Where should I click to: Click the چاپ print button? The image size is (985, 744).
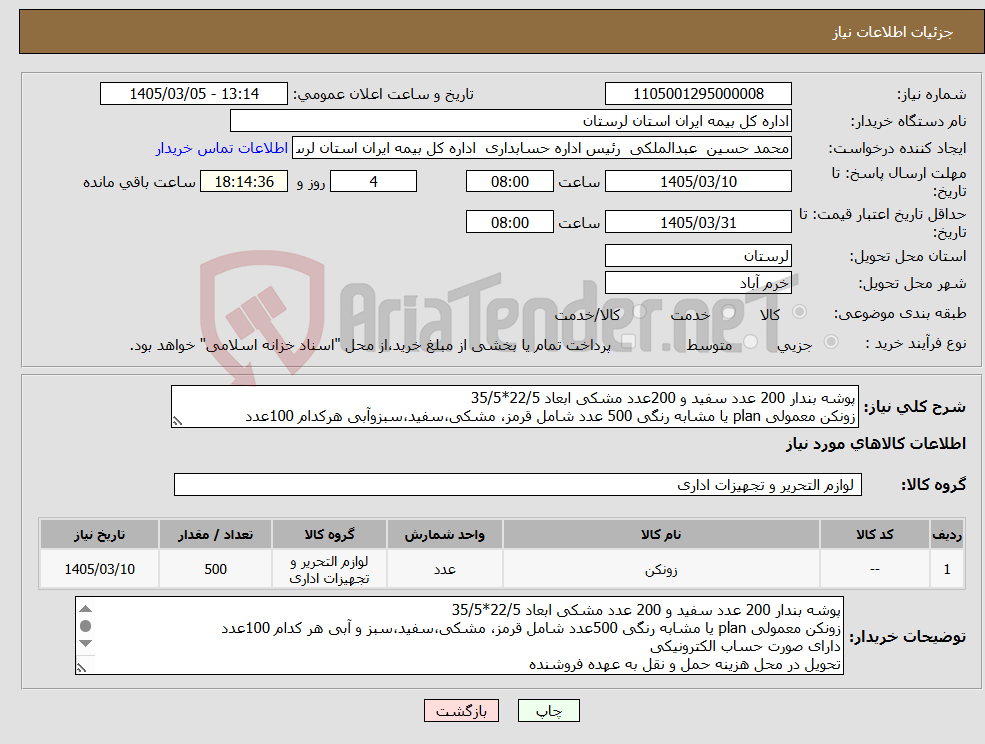[x=548, y=711]
